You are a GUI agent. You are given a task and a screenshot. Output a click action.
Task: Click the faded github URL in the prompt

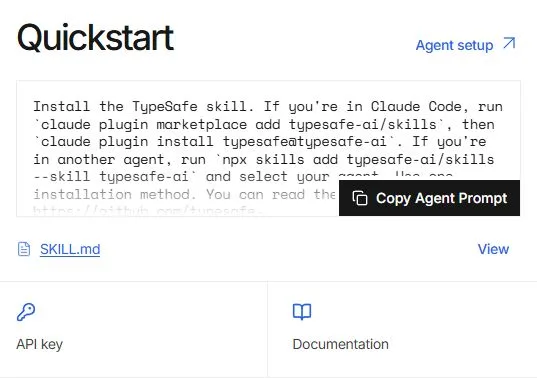click(x=148, y=210)
